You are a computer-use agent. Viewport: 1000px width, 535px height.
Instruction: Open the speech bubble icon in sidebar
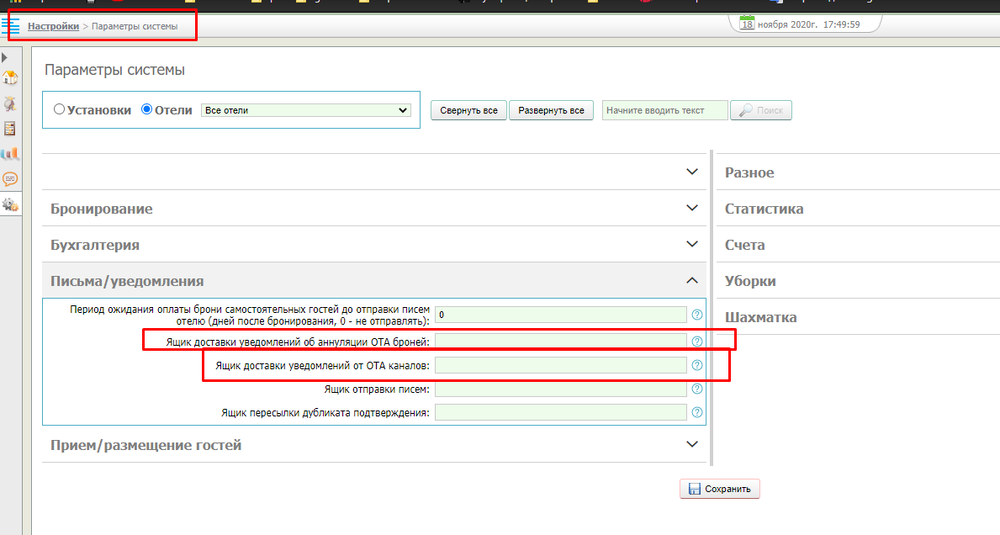pyautogui.click(x=10, y=179)
